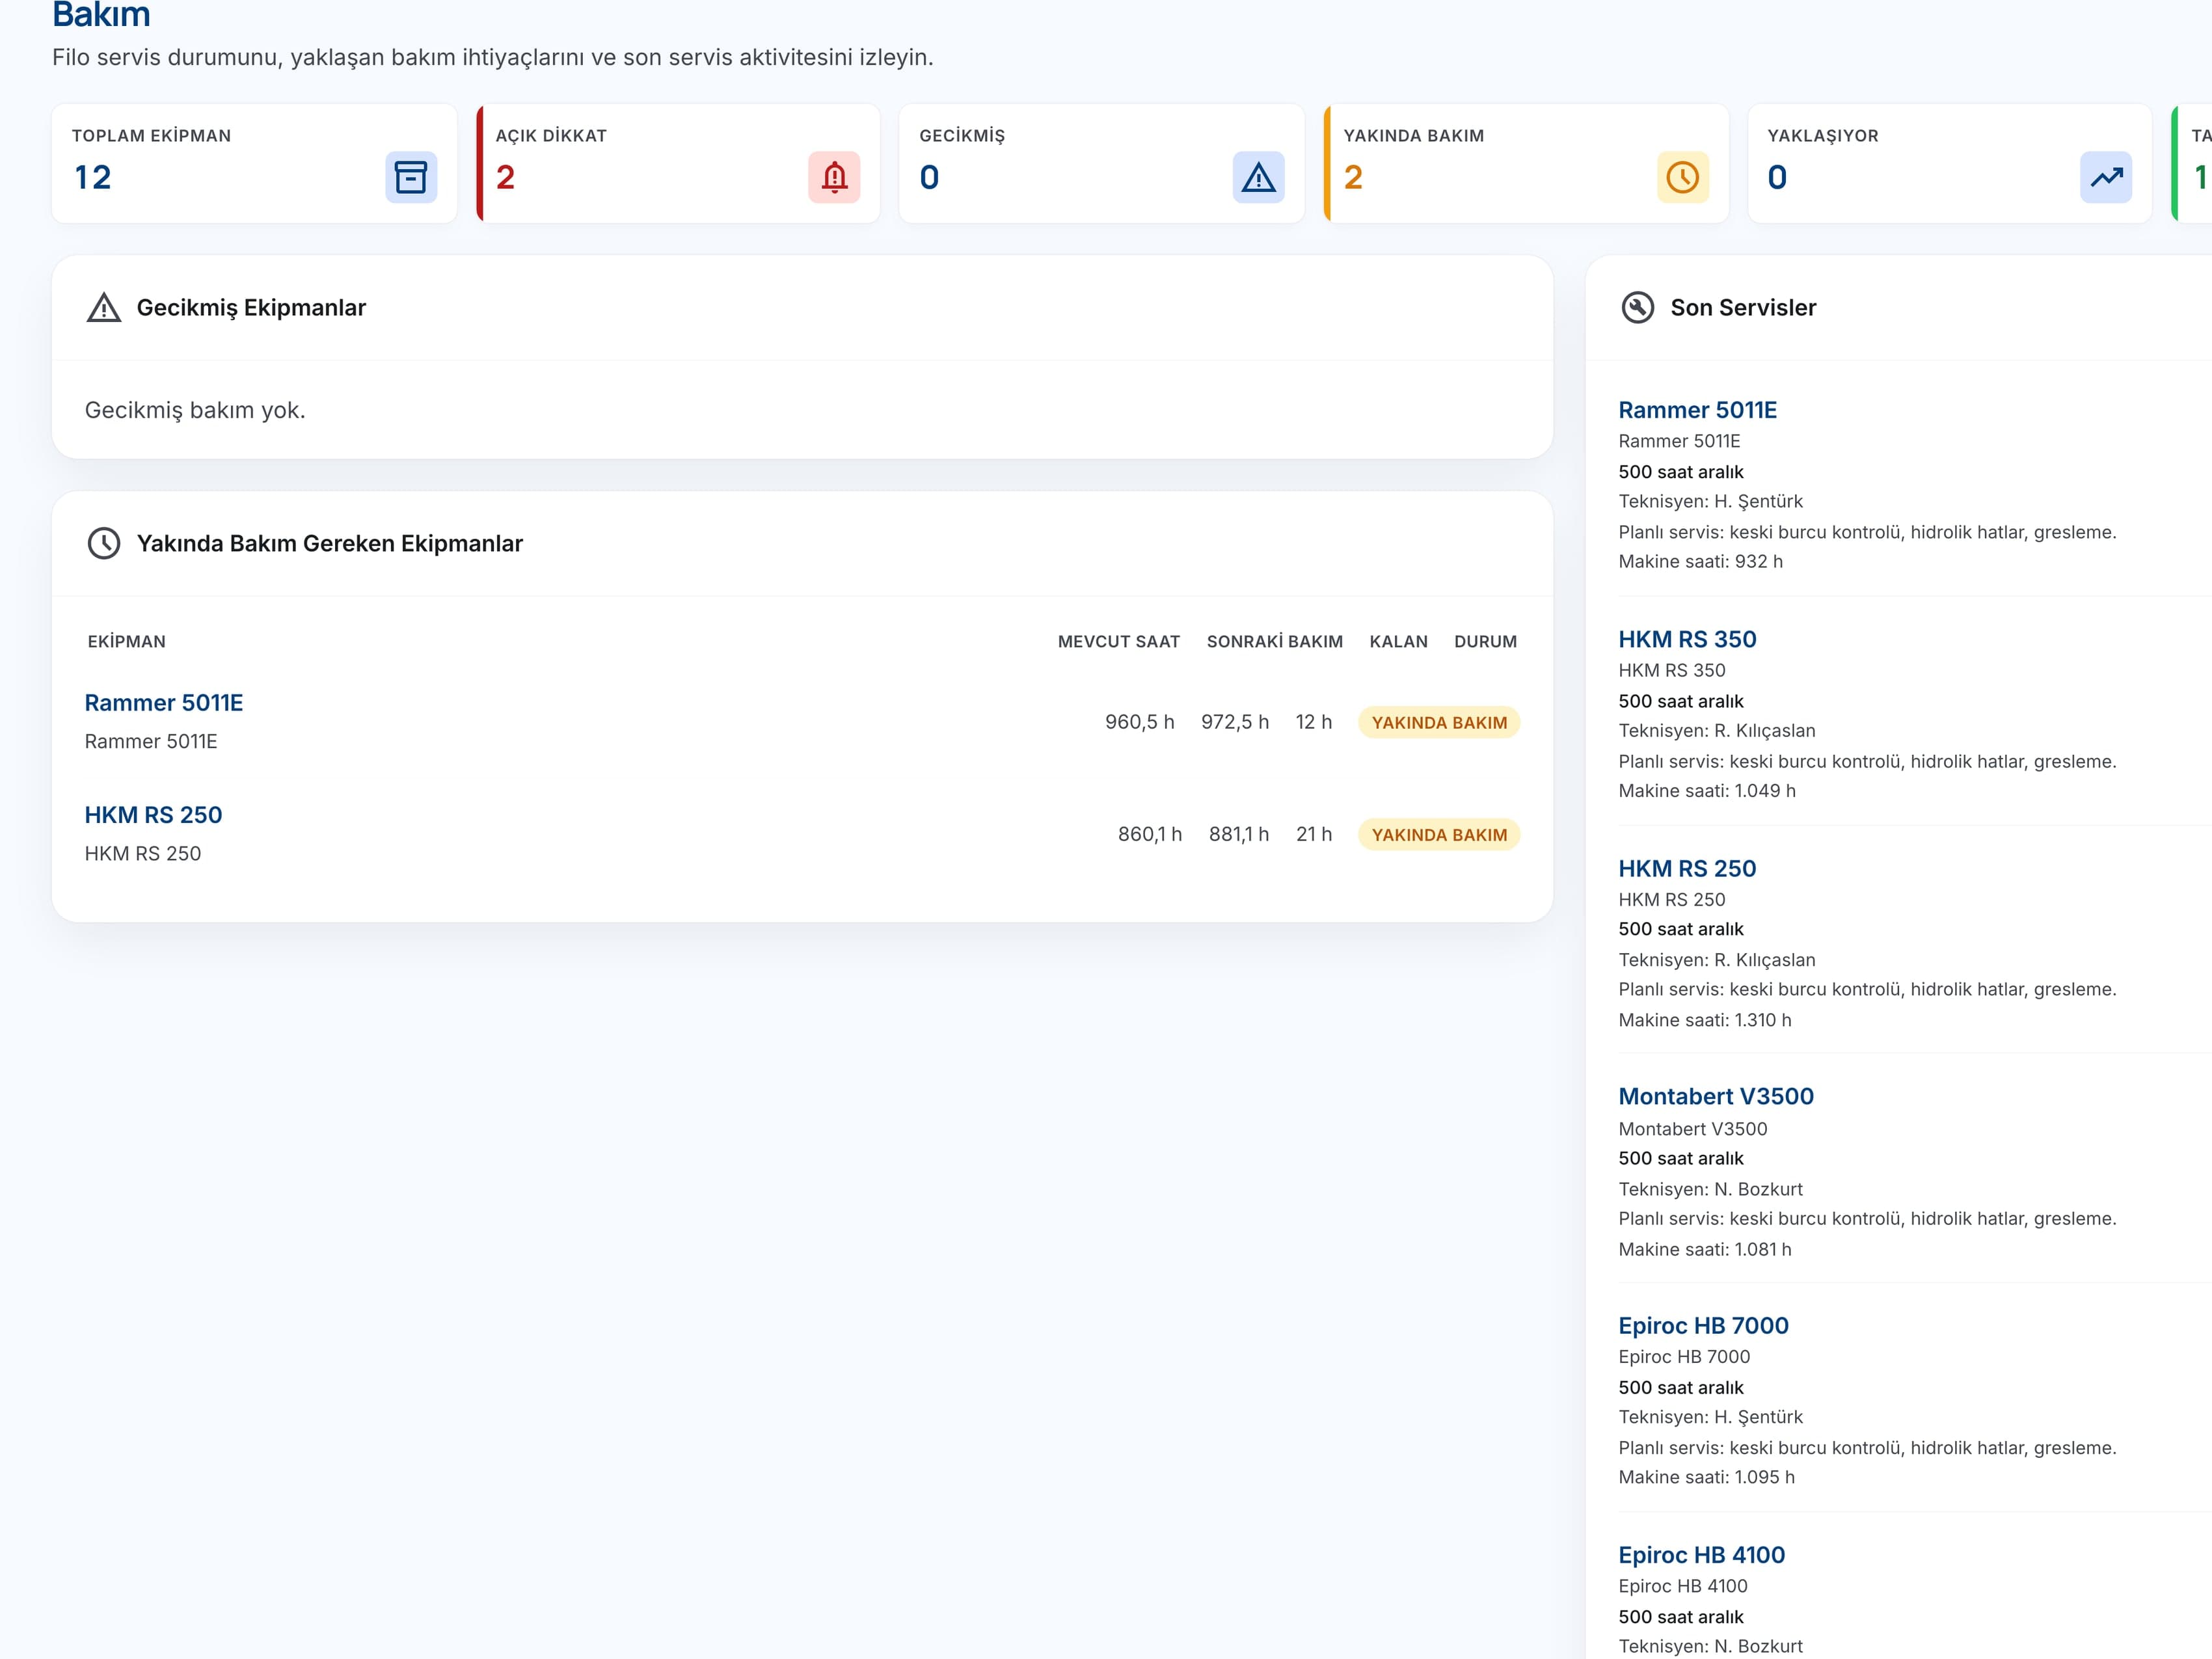Select the Yaklaşıyor stat card label

click(1823, 136)
